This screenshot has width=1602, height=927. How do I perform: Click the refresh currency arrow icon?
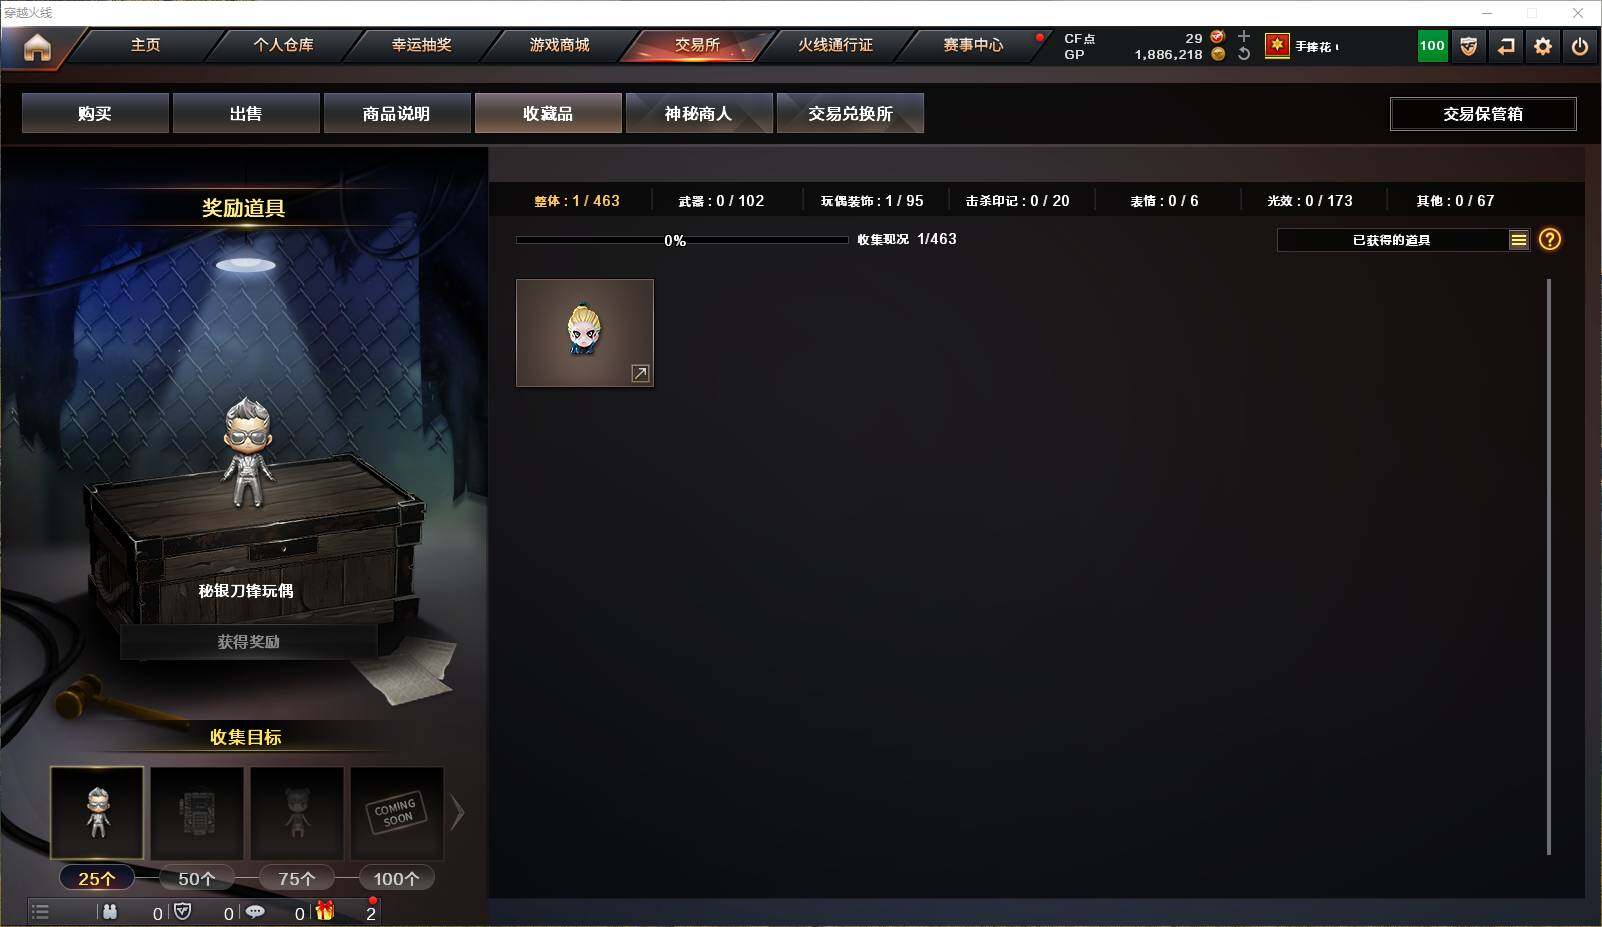click(1244, 54)
